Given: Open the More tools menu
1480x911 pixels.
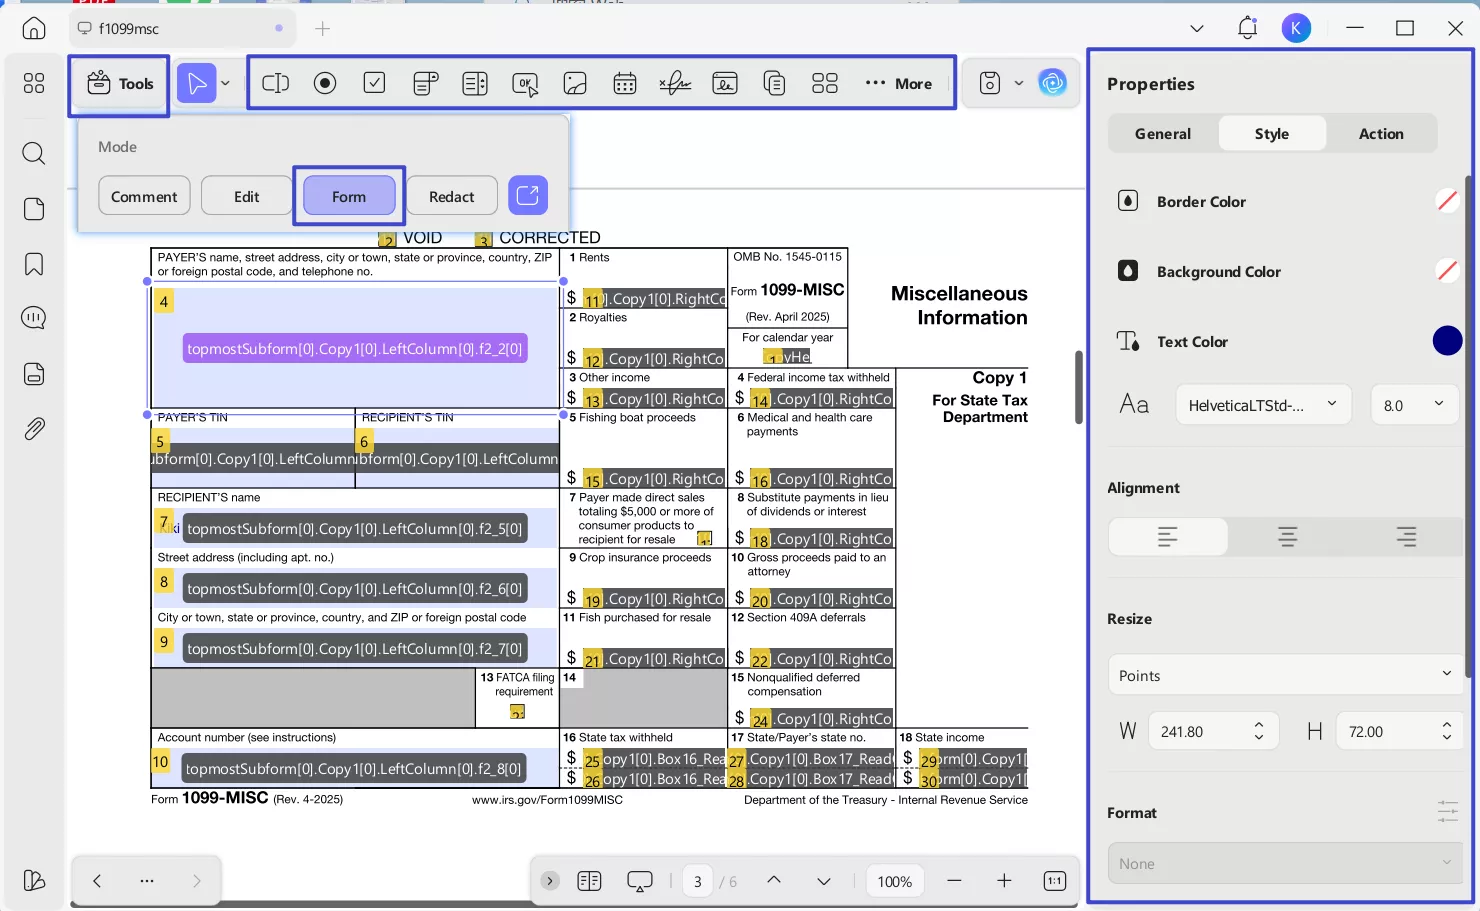Looking at the screenshot, I should click(900, 83).
